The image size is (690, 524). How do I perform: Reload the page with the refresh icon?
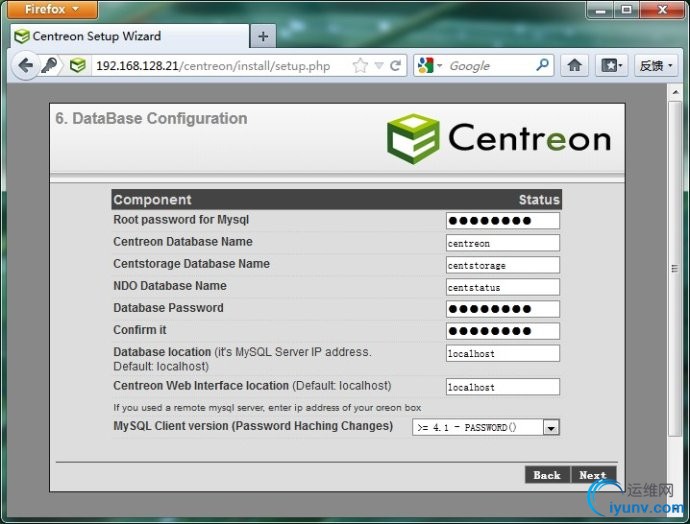pyautogui.click(x=396, y=66)
